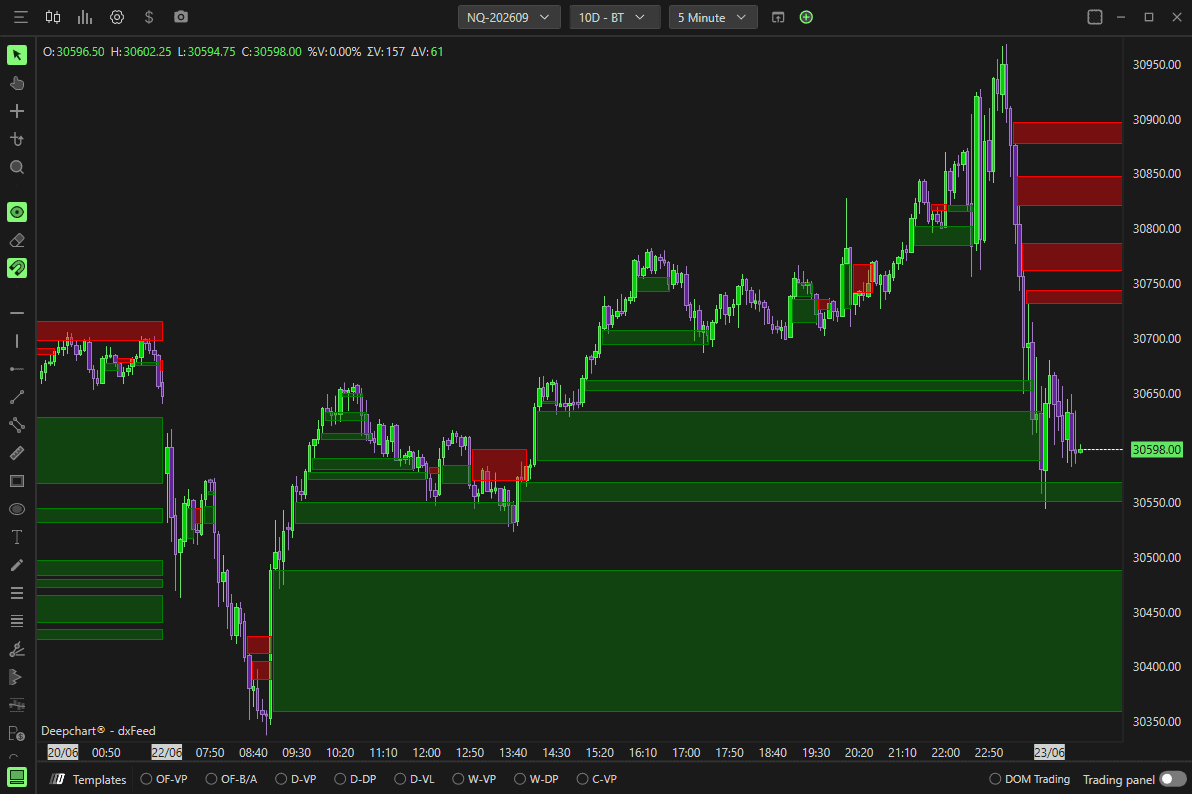Take a chart screenshot with the camera icon

point(181,17)
